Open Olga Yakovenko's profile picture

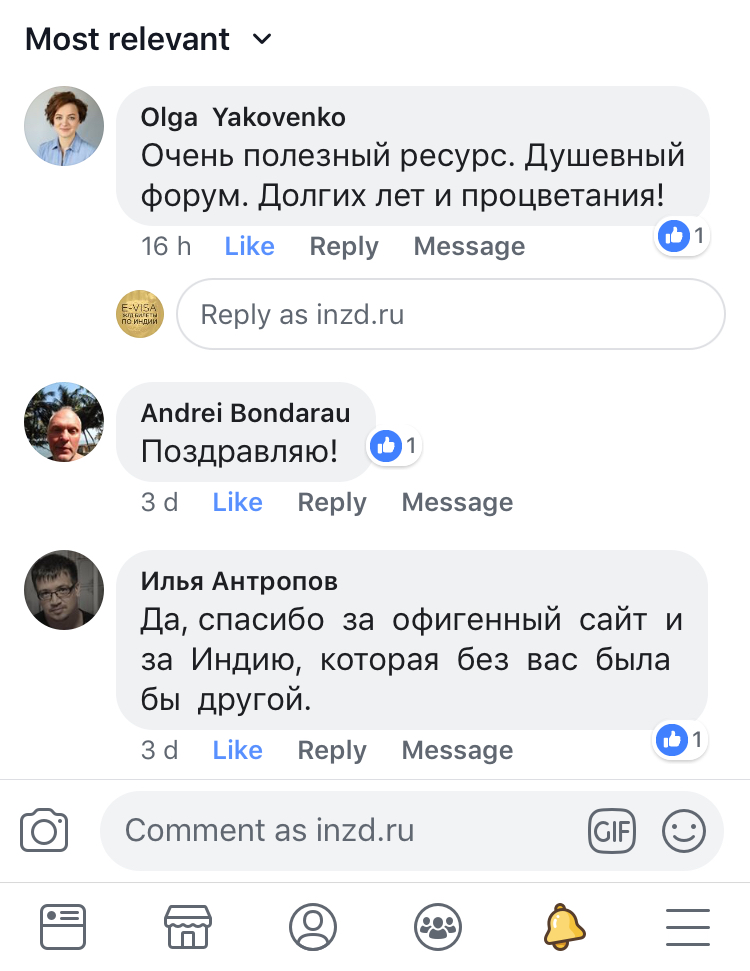(64, 126)
